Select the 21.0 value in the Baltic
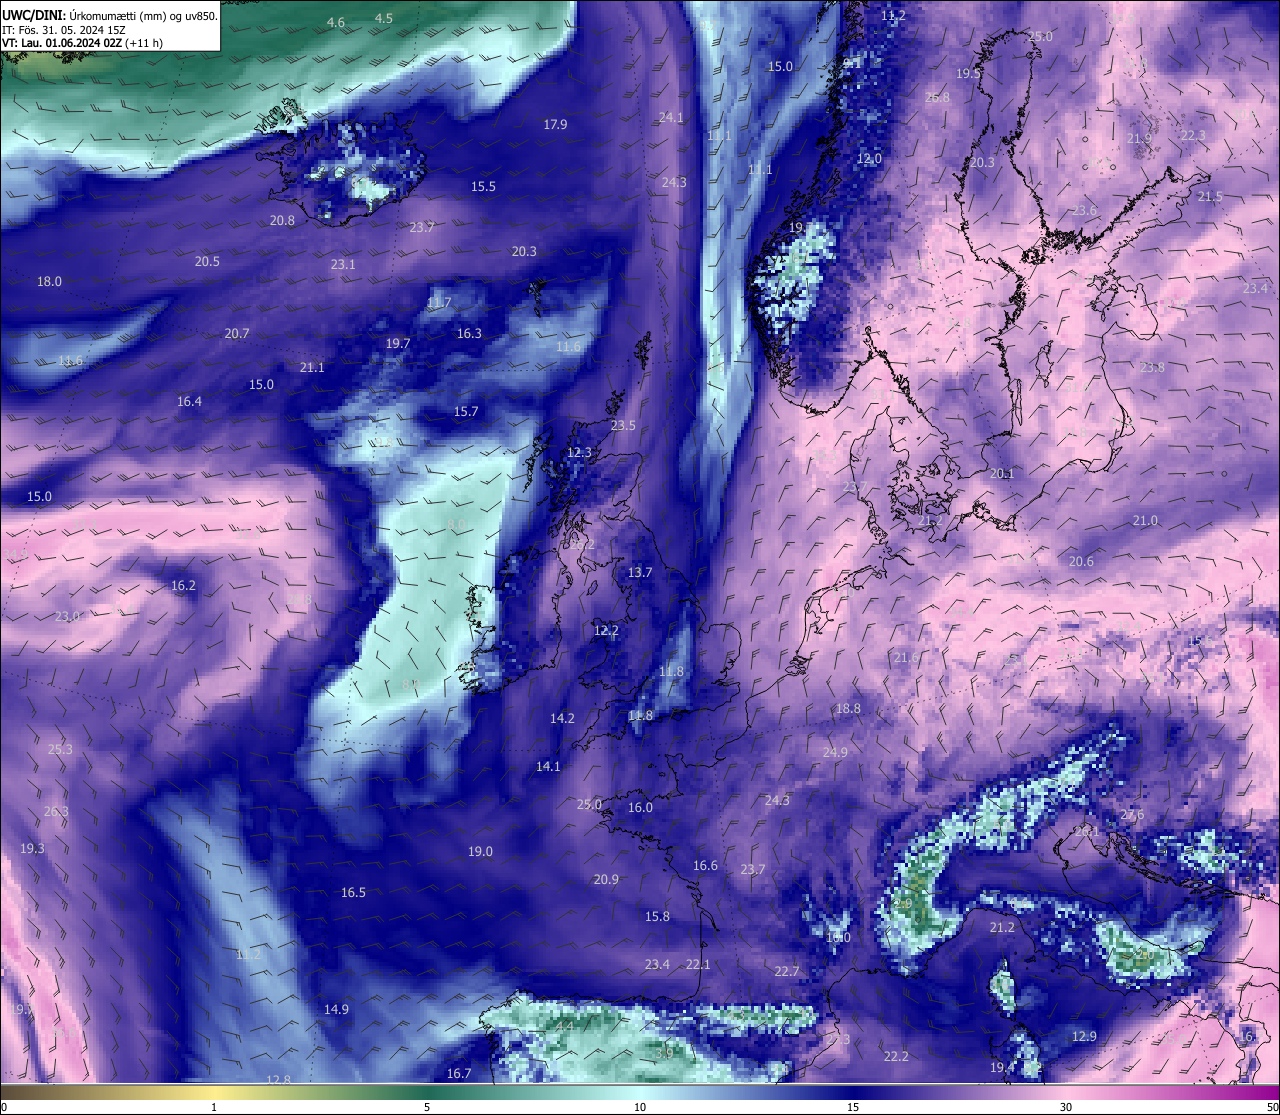 [1145, 520]
